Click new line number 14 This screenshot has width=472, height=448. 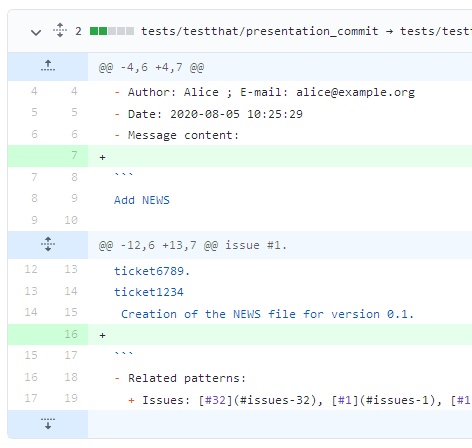pos(71,291)
